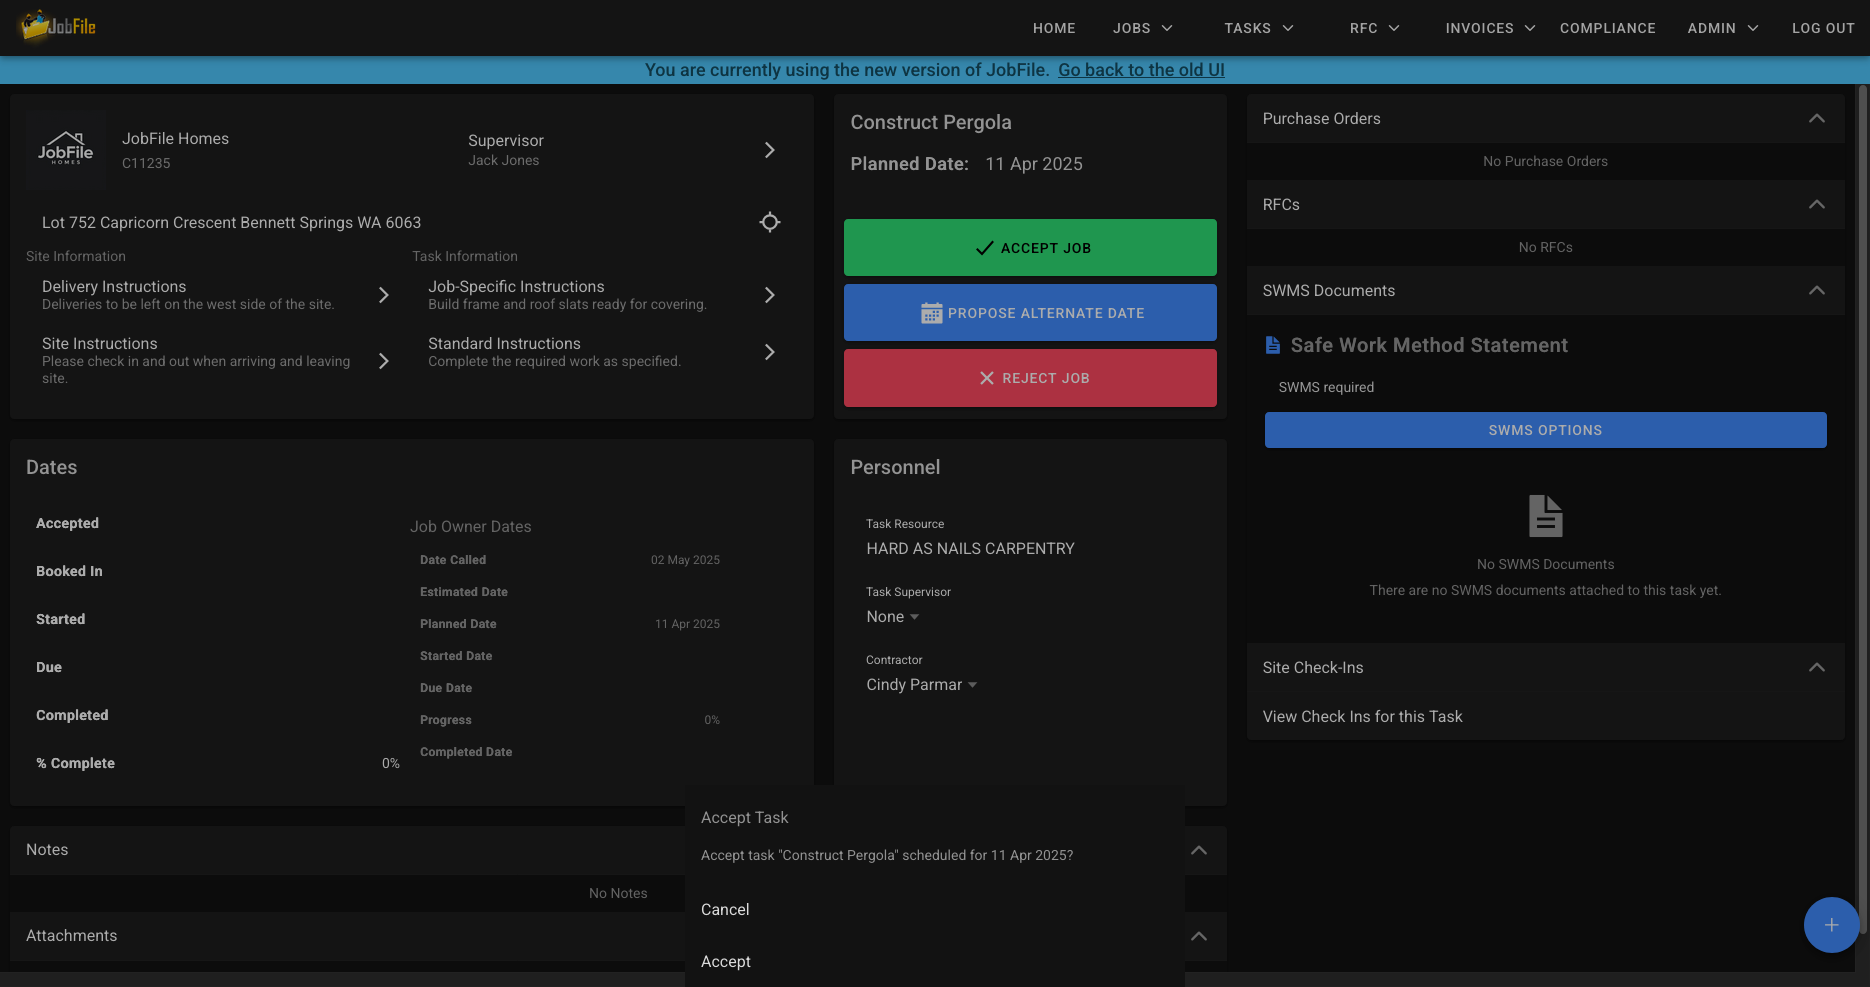The width and height of the screenshot is (1870, 987).
Task: Open SWMS Options
Action: coord(1545,430)
